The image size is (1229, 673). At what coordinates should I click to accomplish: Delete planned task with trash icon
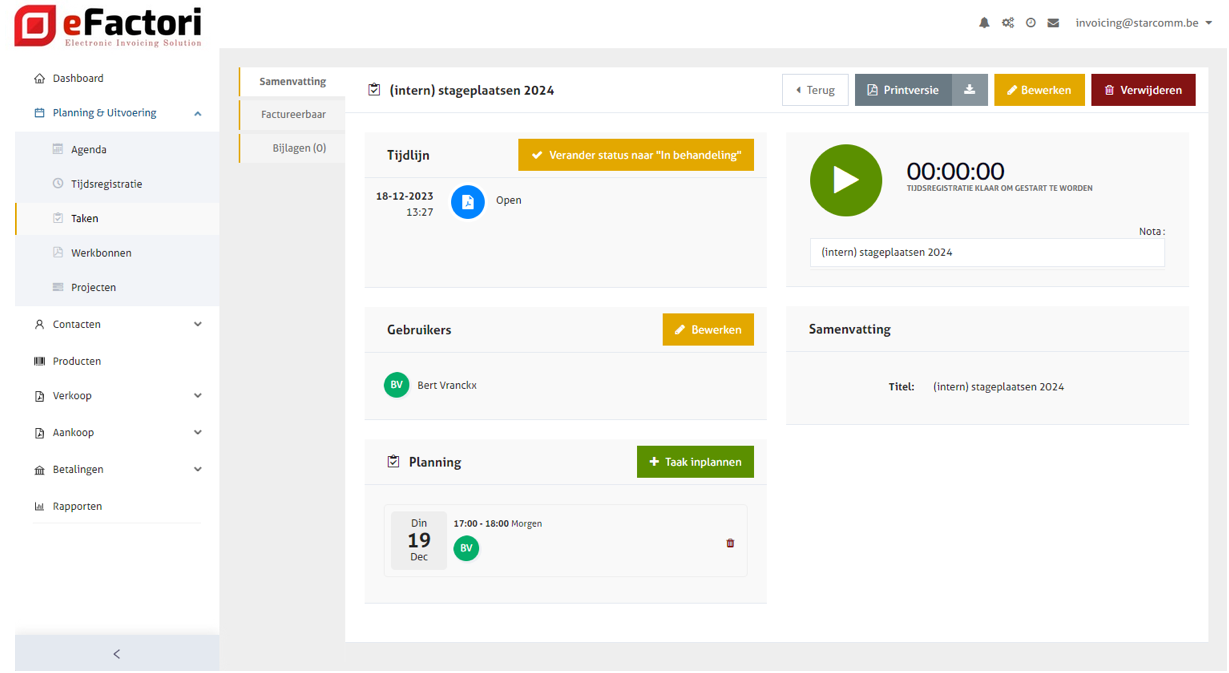730,543
